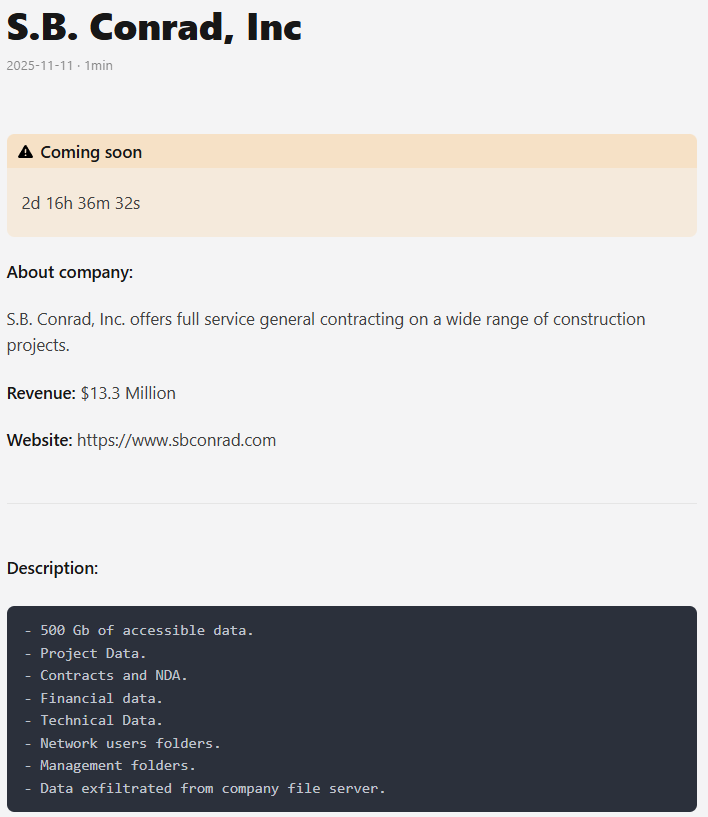Viewport: 708px width, 817px height.
Task: Click the About company heading
Action: (x=70, y=272)
